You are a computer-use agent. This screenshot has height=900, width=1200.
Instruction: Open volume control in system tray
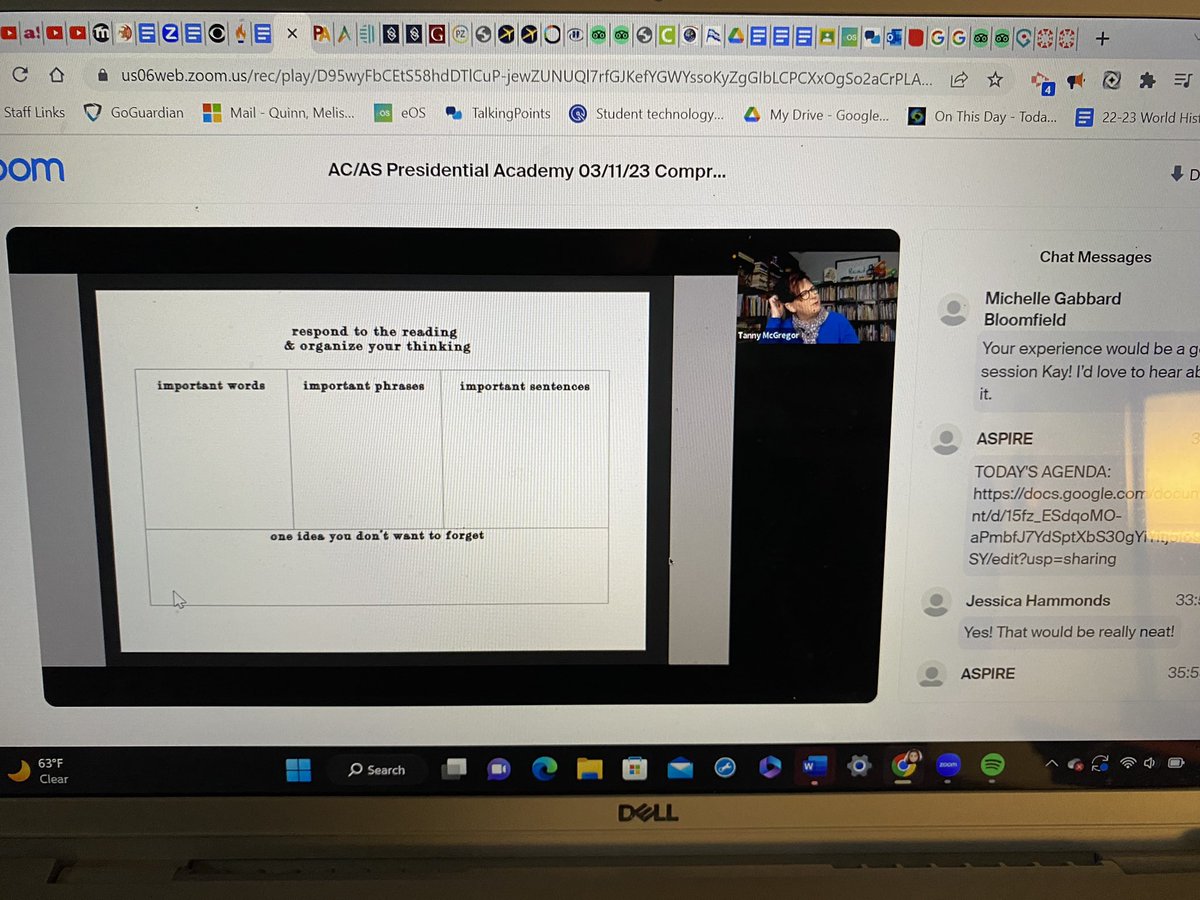[x=1151, y=764]
